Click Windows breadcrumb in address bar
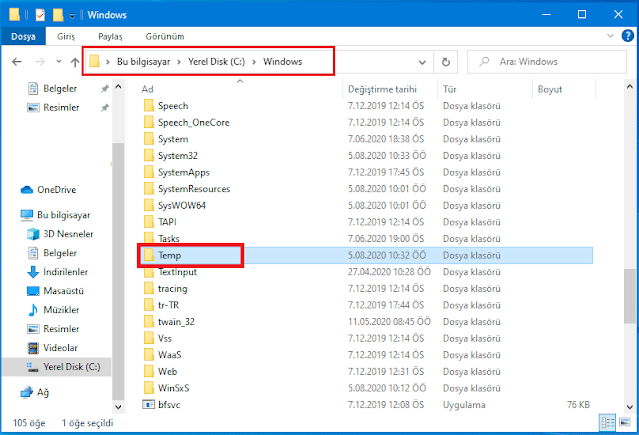This screenshot has width=639, height=435. point(282,62)
